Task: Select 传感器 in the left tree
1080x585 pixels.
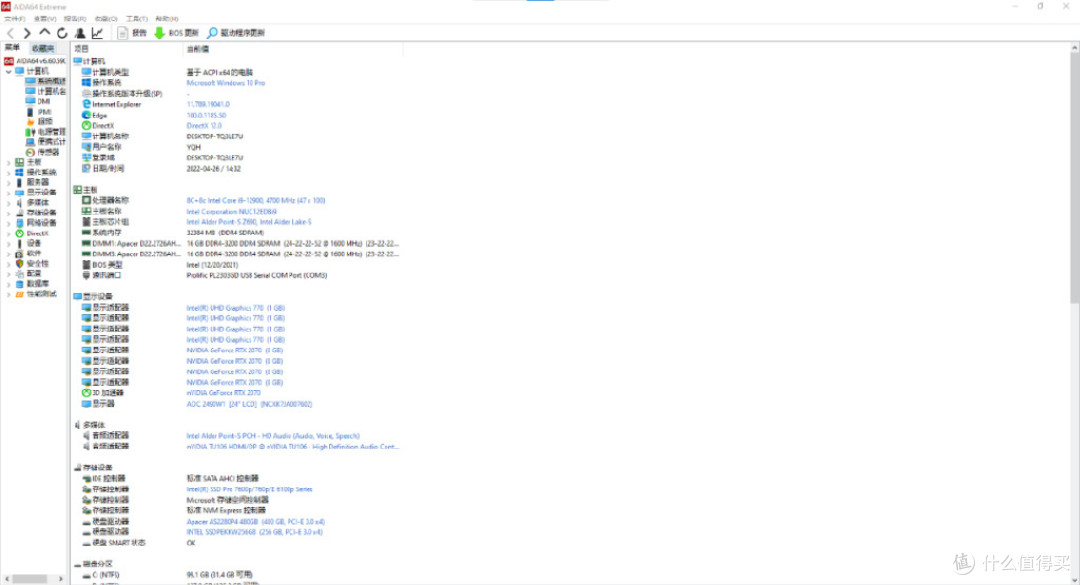Action: (48, 152)
